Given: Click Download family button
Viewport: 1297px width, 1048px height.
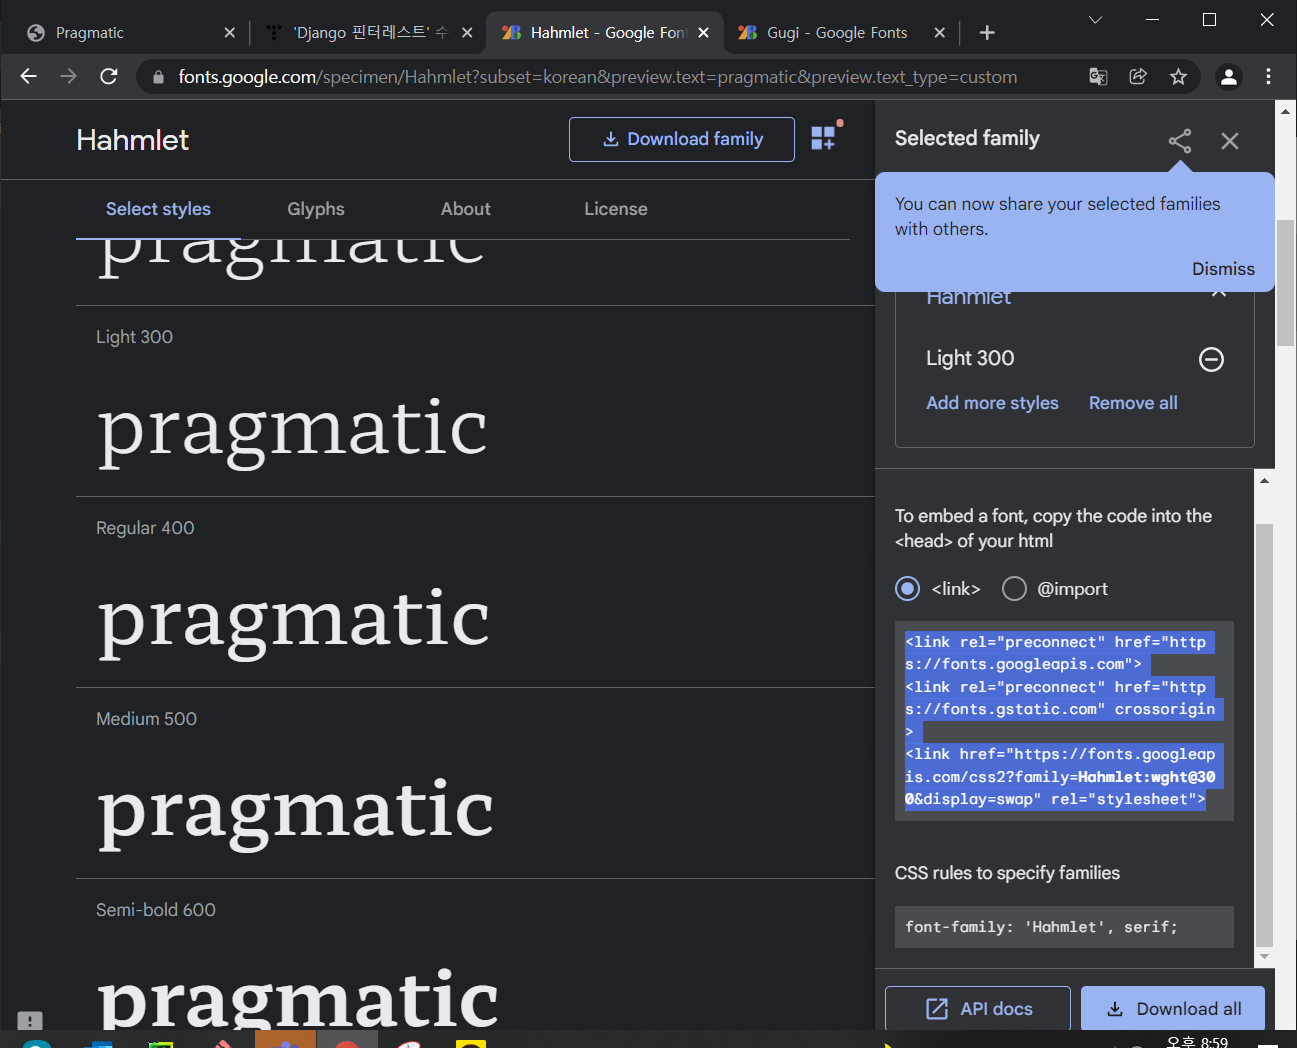Looking at the screenshot, I should click(x=682, y=139).
